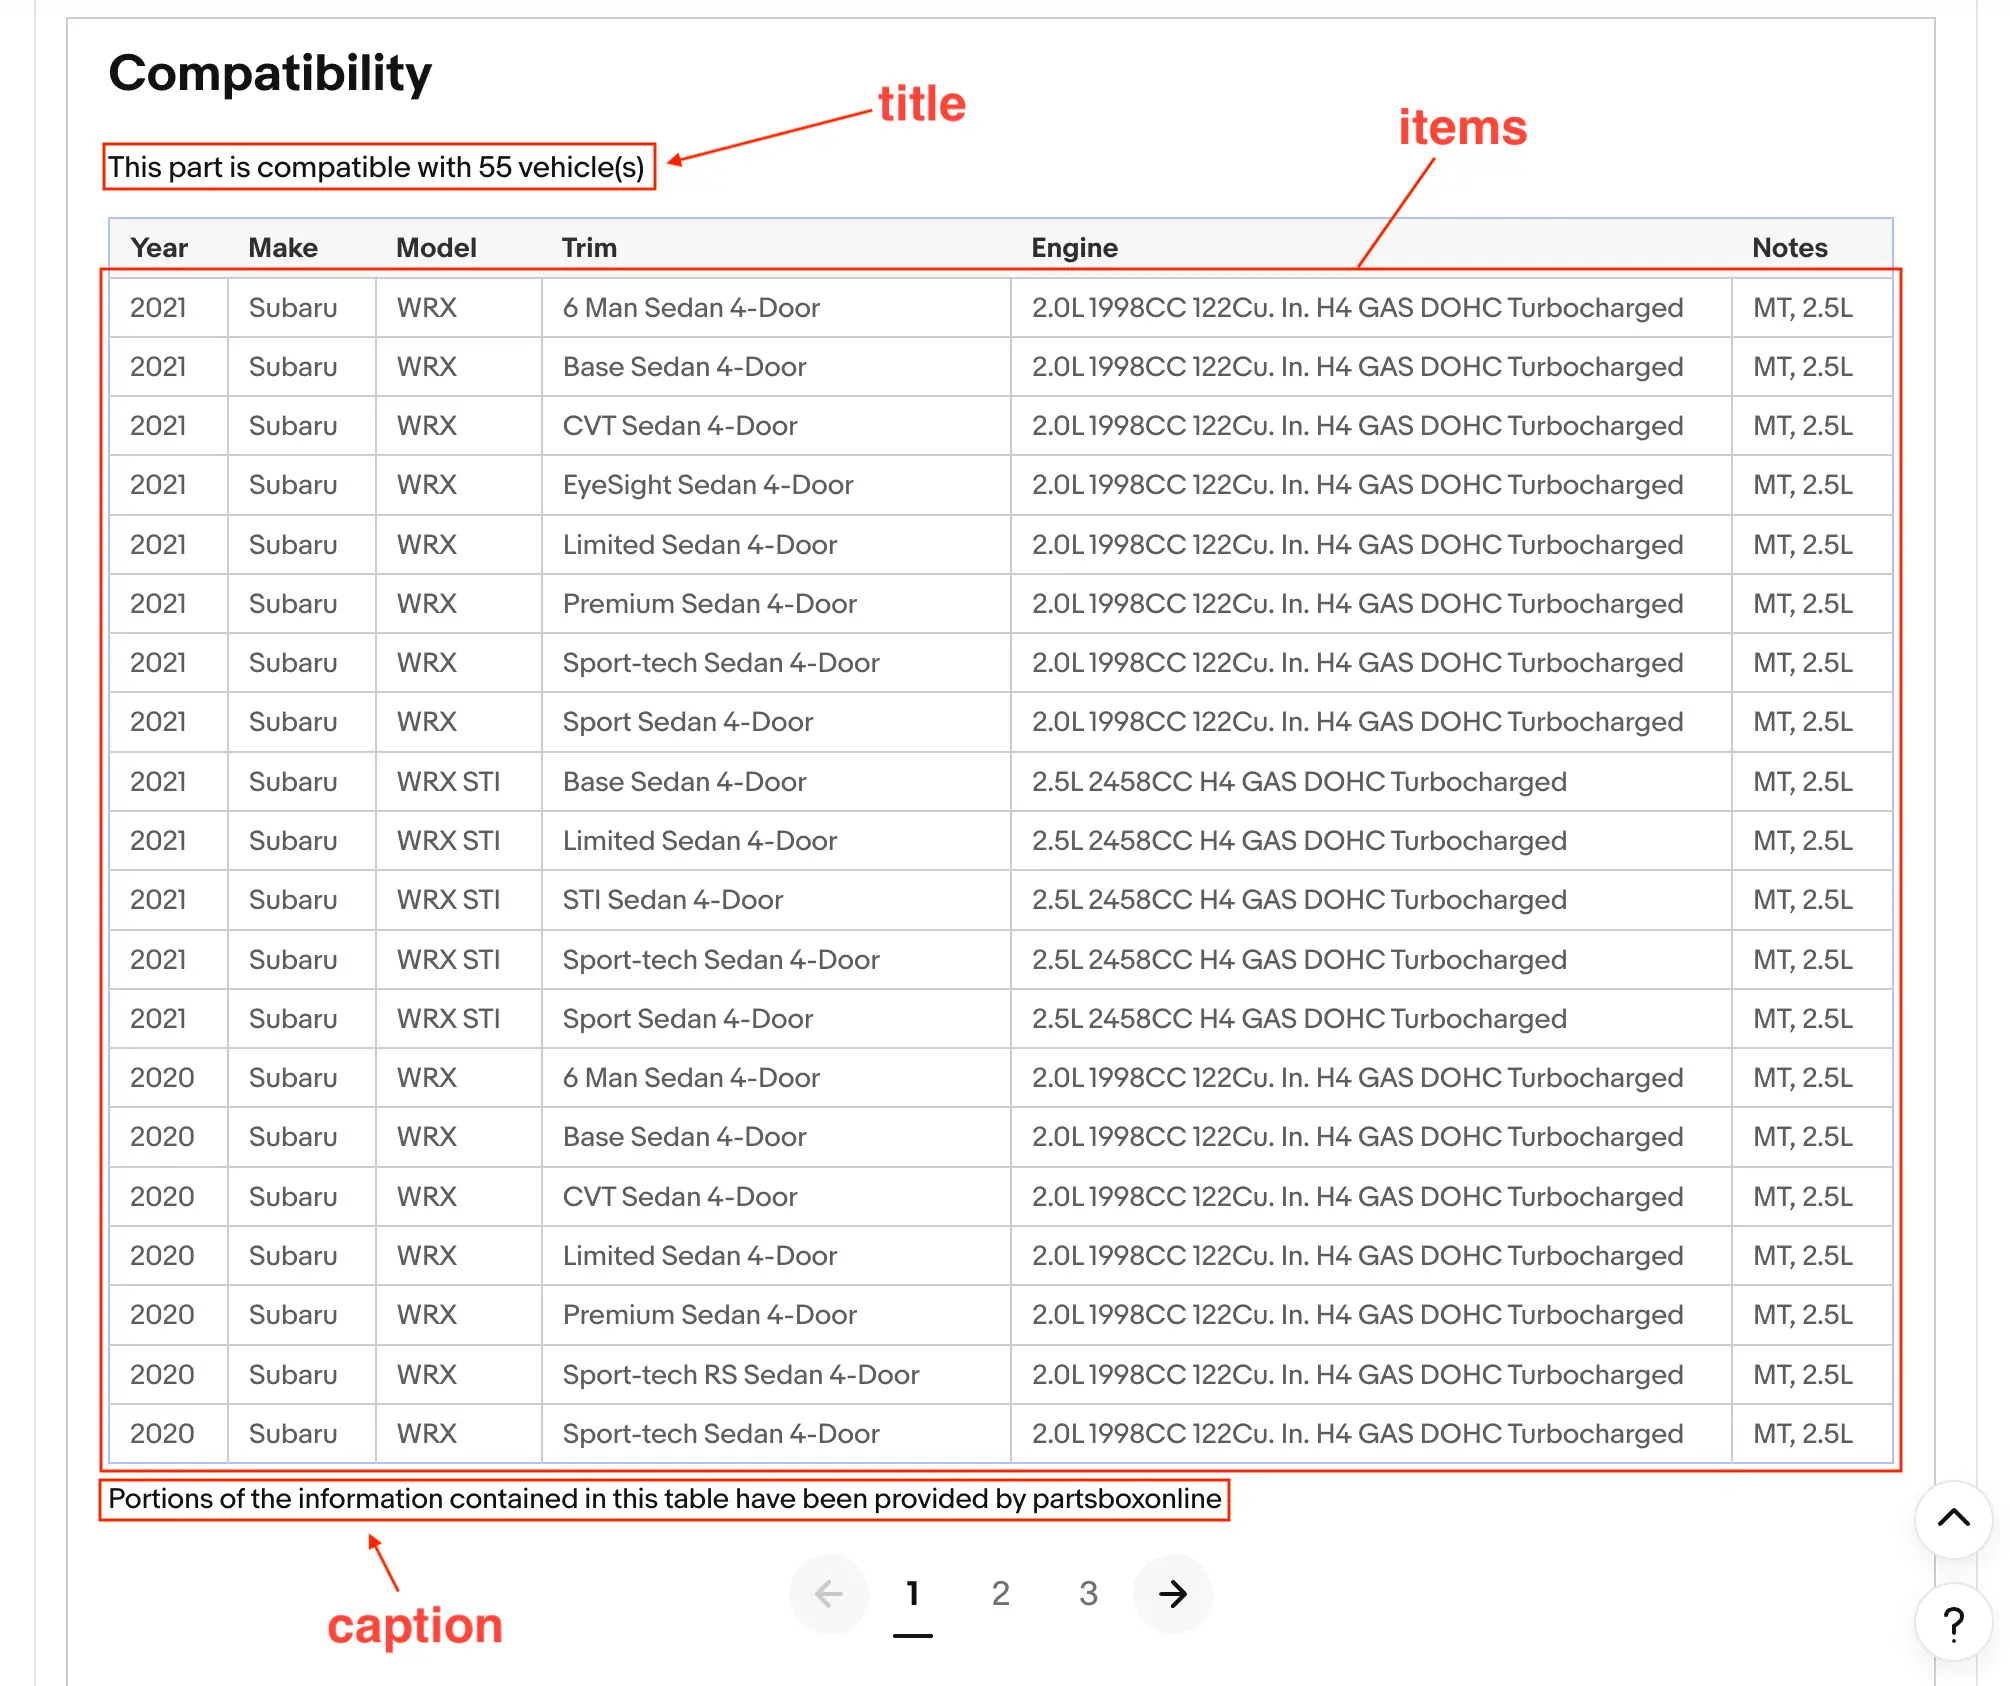The image size is (2010, 1686).
Task: Click the partsboxonline information caption text
Action: pyautogui.click(x=665, y=1499)
